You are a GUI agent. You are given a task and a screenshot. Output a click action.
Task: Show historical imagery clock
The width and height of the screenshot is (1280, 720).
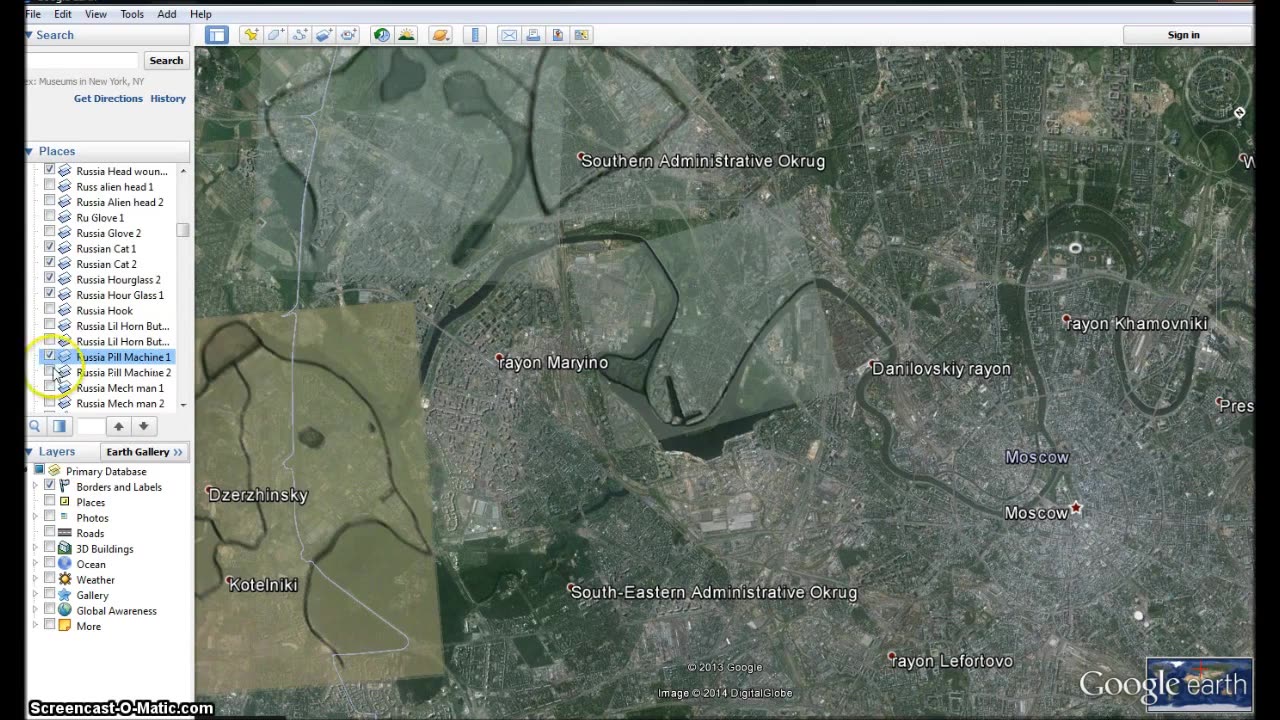point(382,35)
